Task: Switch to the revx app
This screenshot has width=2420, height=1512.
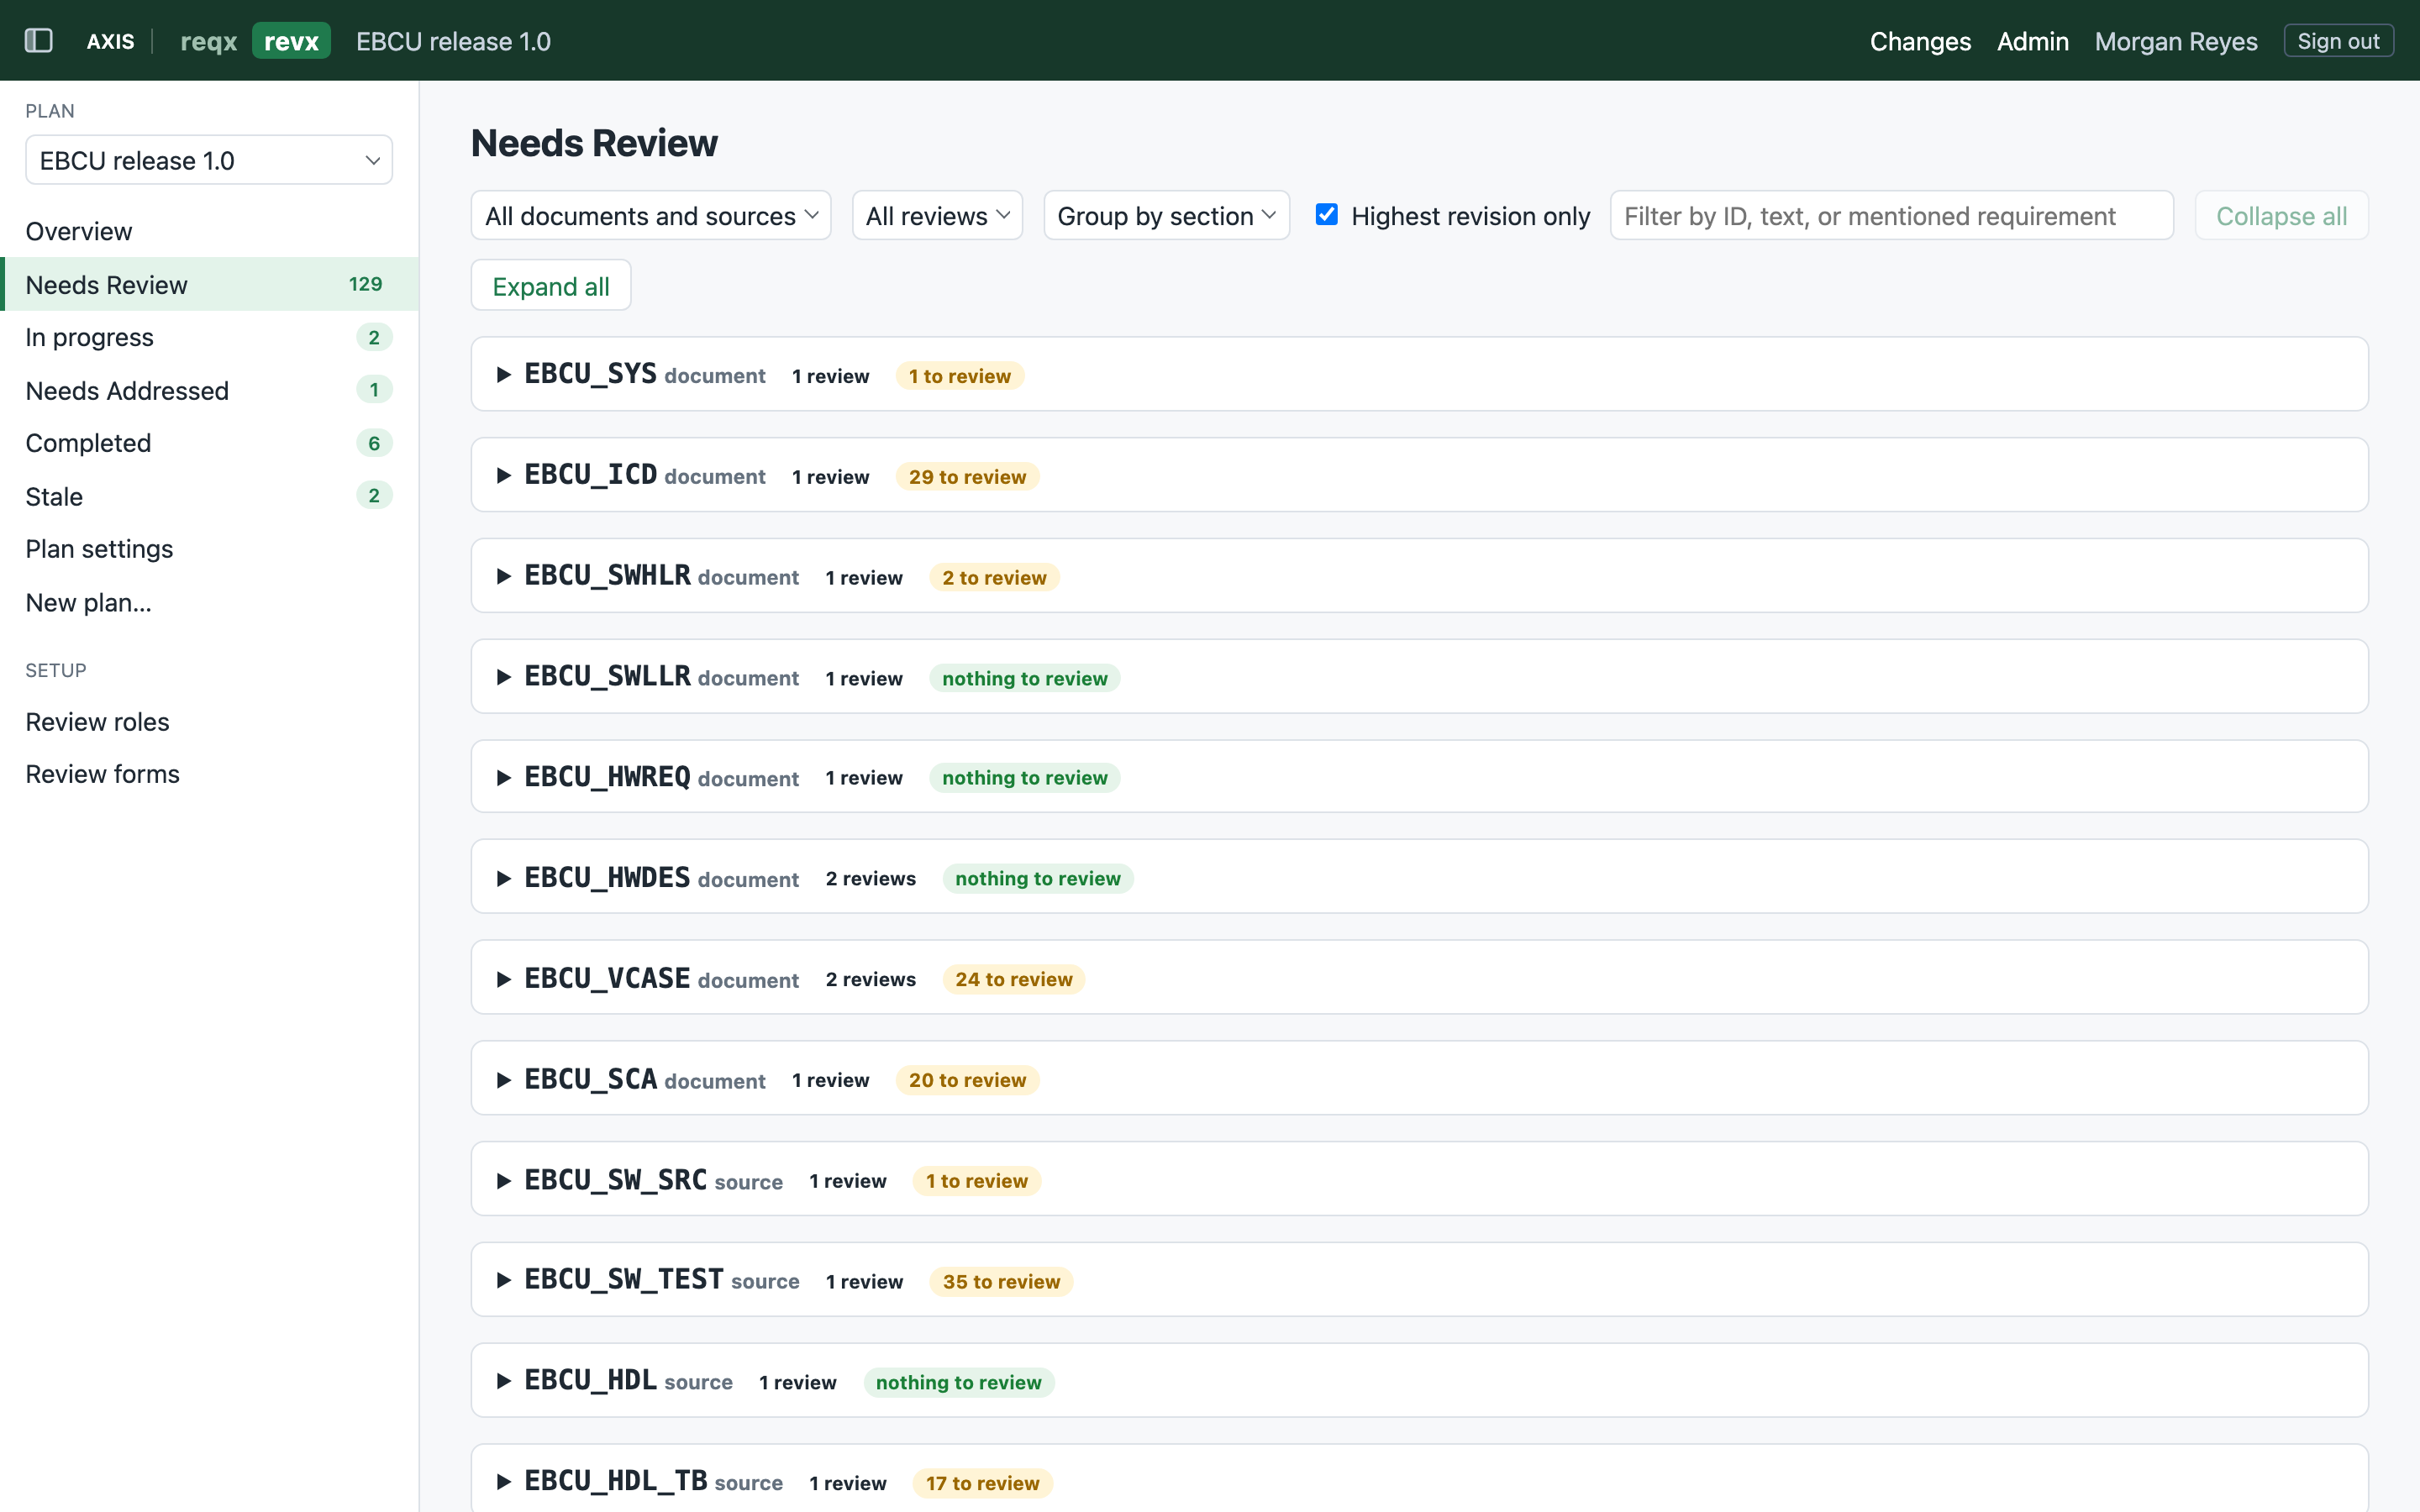Action: [x=291, y=41]
